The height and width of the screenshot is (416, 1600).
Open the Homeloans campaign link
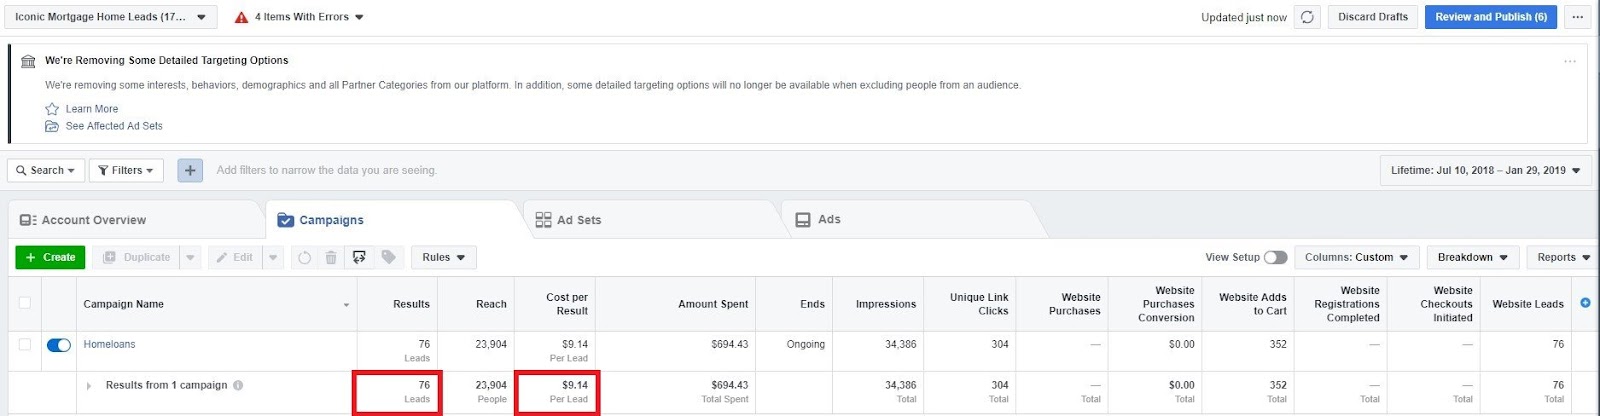click(109, 344)
